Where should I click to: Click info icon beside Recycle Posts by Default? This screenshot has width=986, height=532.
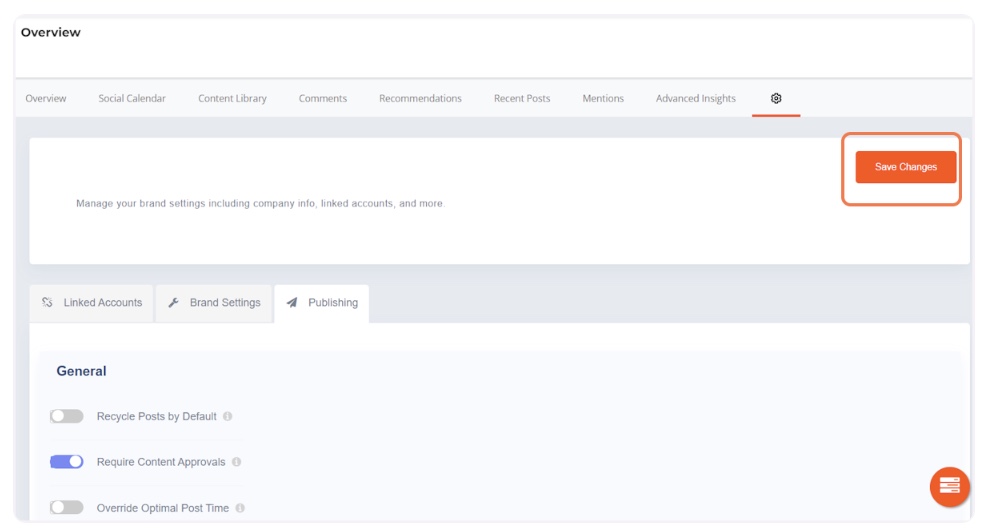[228, 416]
